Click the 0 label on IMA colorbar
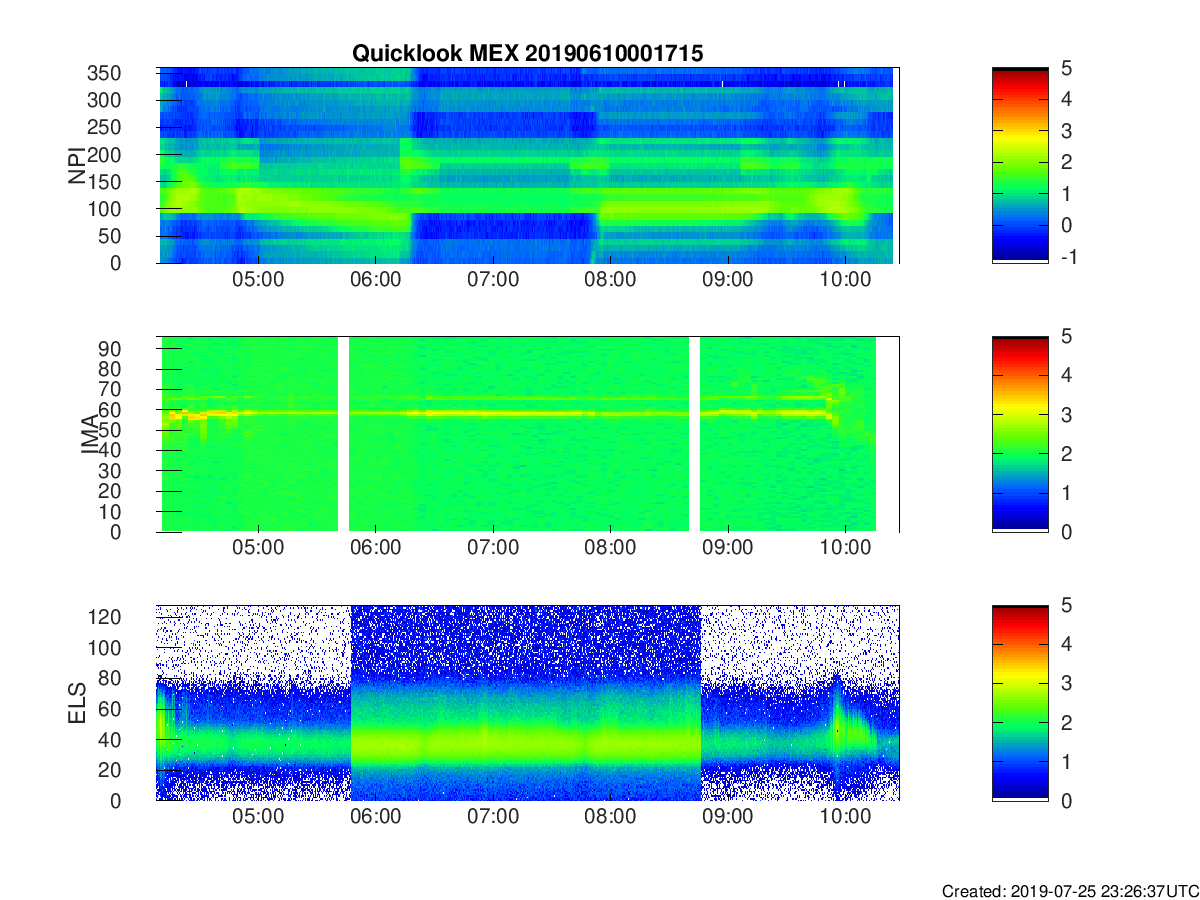This screenshot has width=1200, height=900. tap(1067, 532)
